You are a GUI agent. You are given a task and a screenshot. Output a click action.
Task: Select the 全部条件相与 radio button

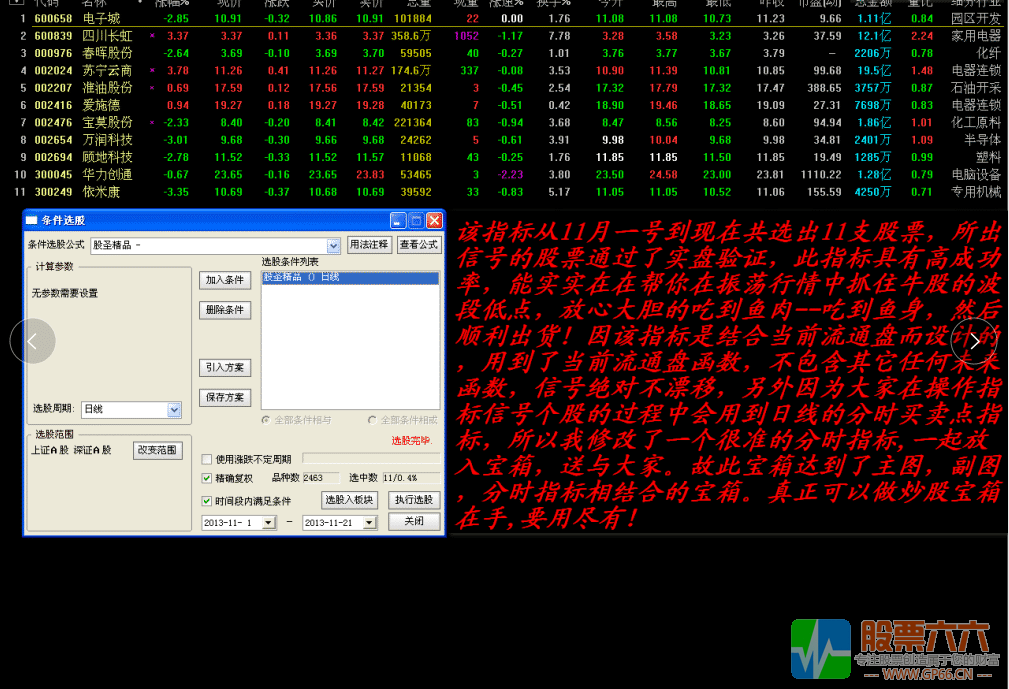click(266, 420)
